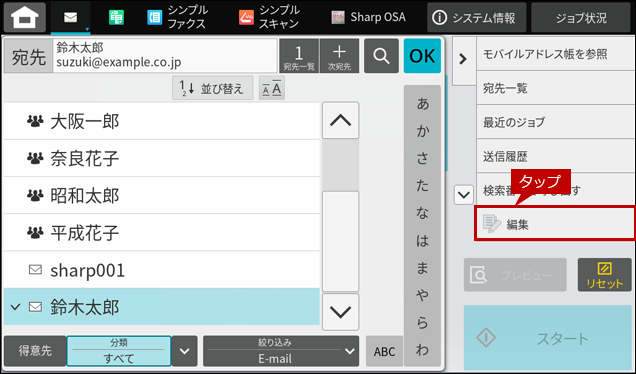
Task: Tap the リセット button
Action: coord(604,275)
